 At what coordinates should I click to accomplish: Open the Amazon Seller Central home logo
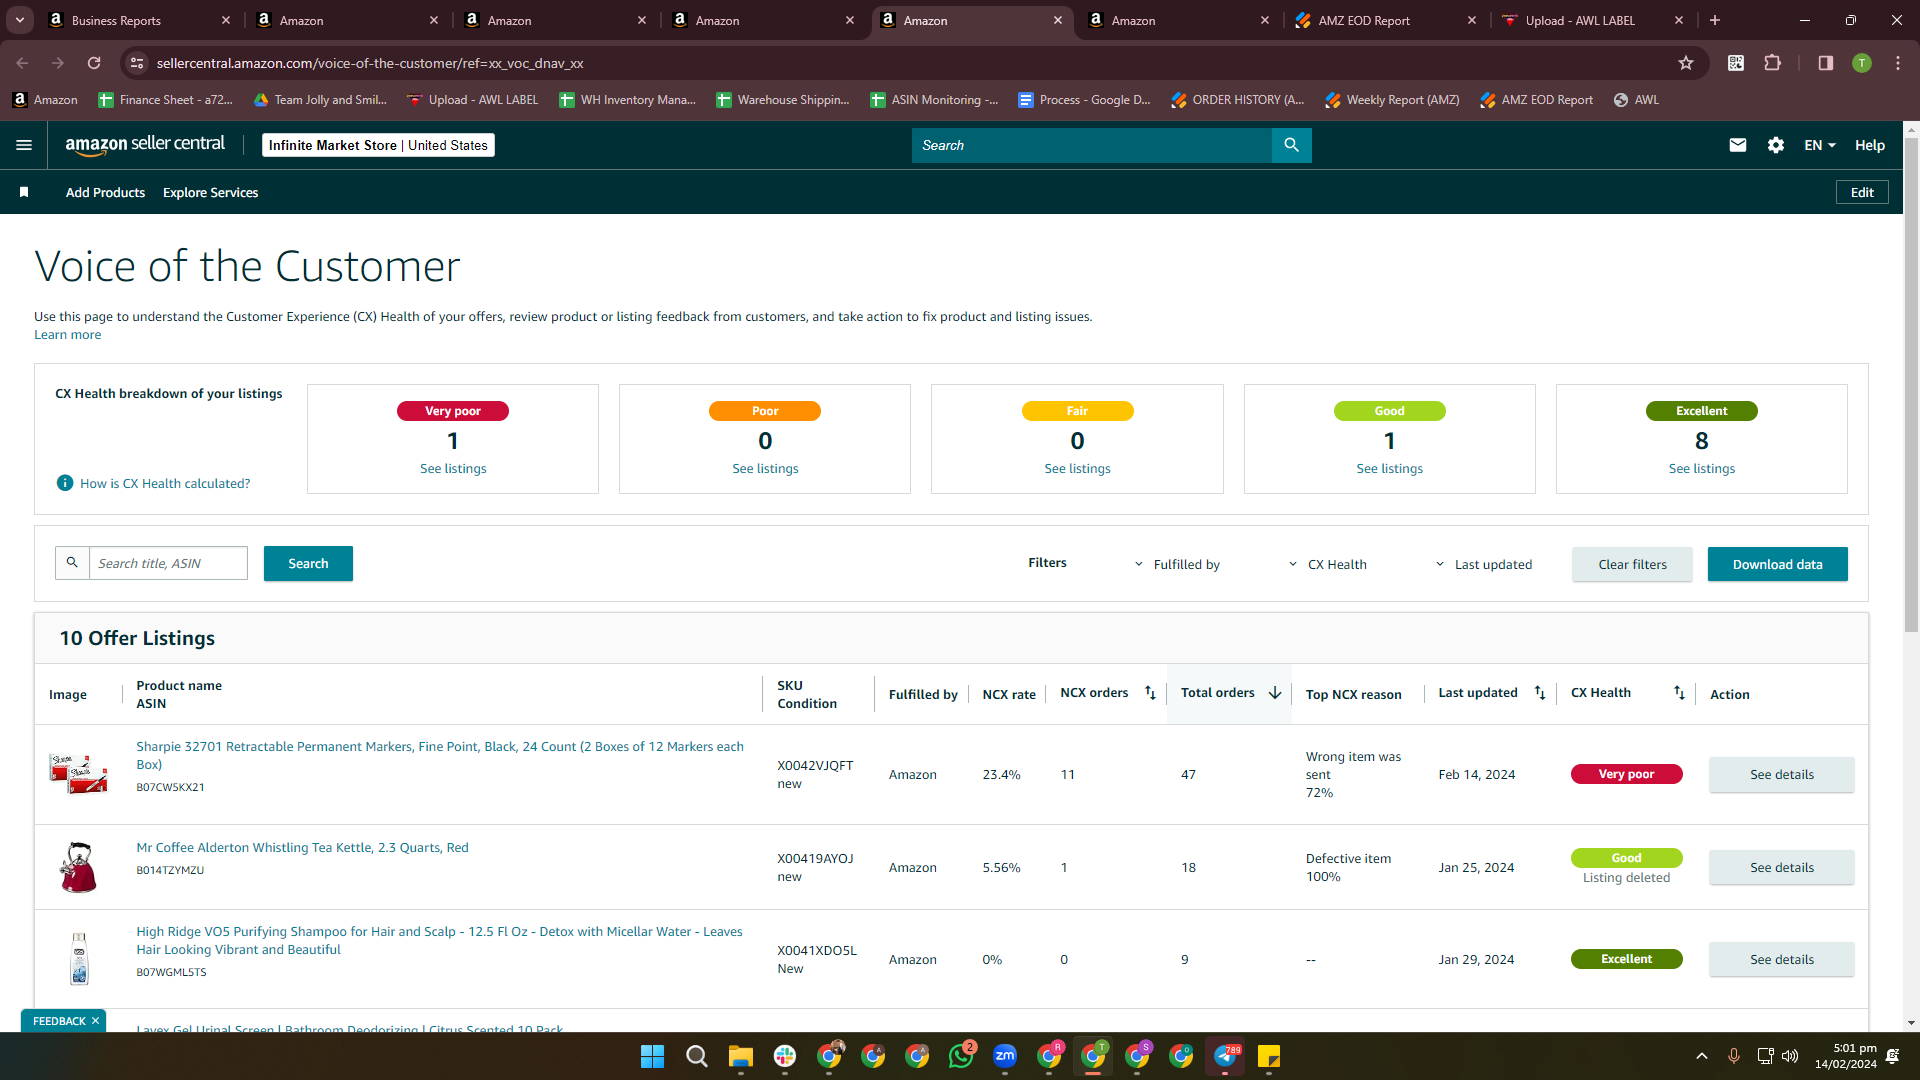[145, 145]
